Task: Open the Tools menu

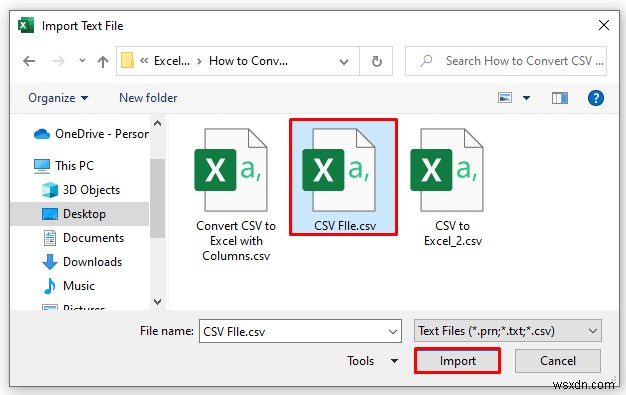Action: click(361, 361)
